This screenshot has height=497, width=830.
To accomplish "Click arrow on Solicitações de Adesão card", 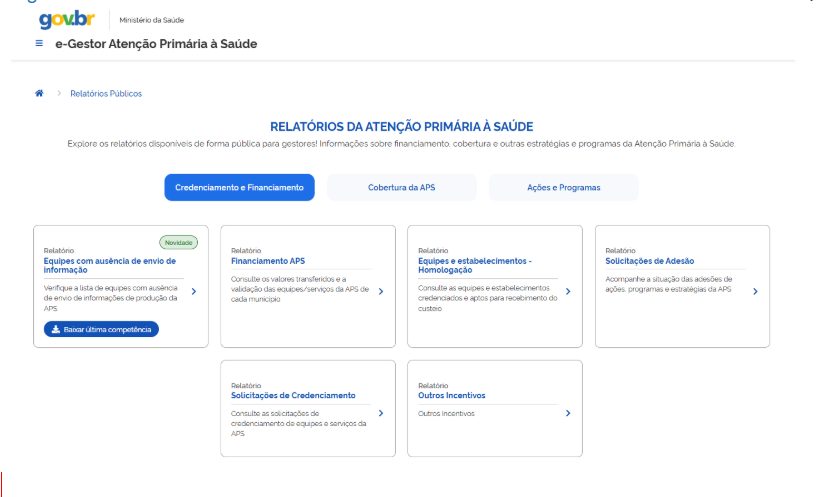I will pyautogui.click(x=755, y=292).
